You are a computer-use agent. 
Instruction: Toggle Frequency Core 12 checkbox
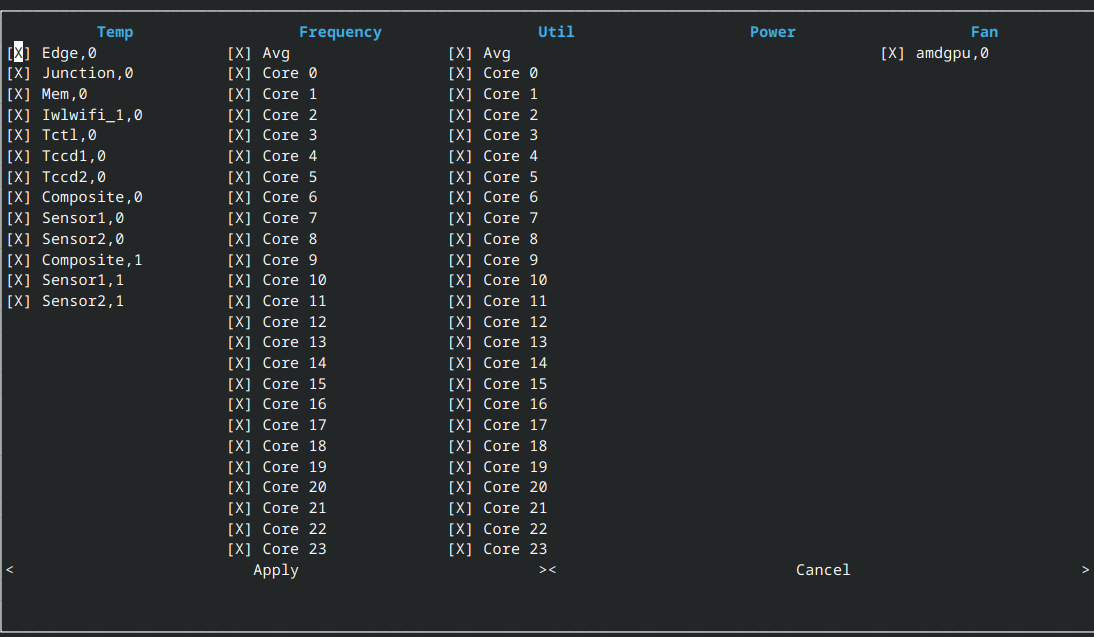(x=239, y=322)
